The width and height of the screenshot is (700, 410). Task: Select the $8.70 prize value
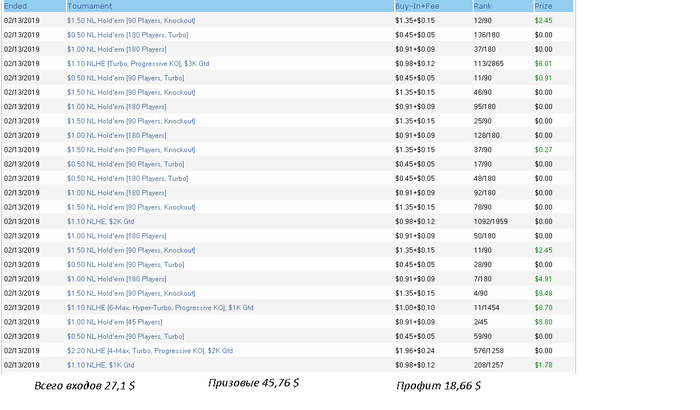click(543, 308)
